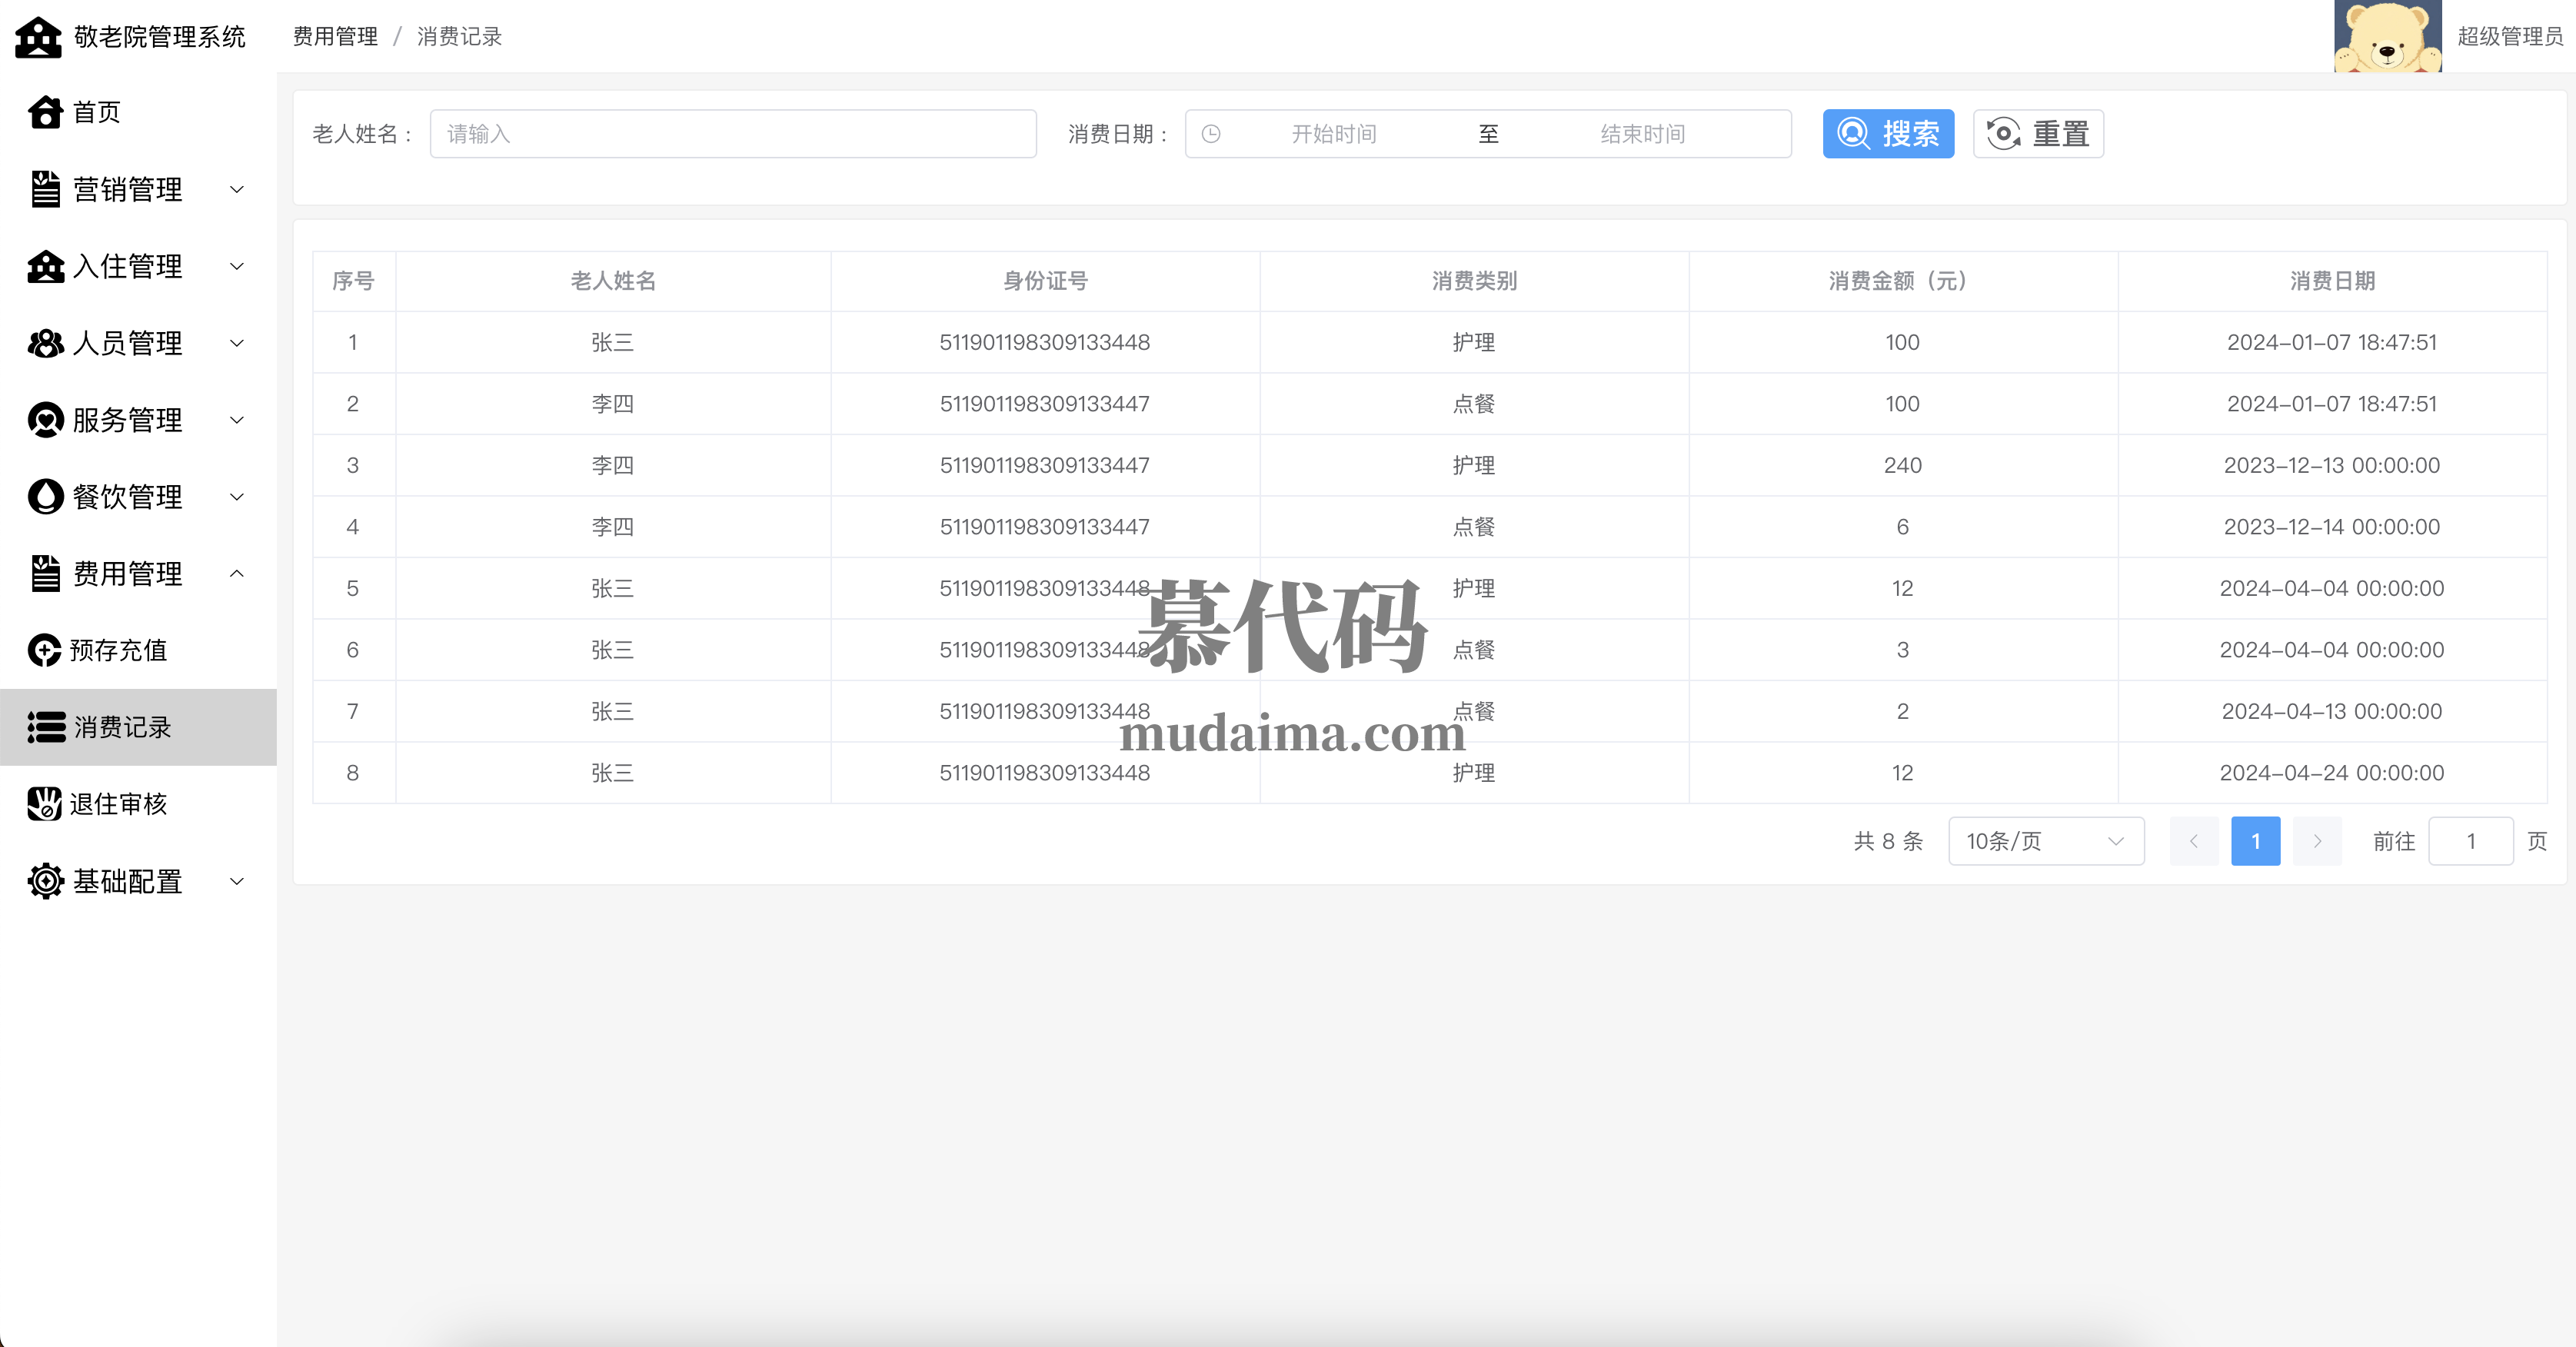Click the house icon beside 首页
Image resolution: width=2576 pixels, height=1347 pixels.
pyautogui.click(x=45, y=112)
